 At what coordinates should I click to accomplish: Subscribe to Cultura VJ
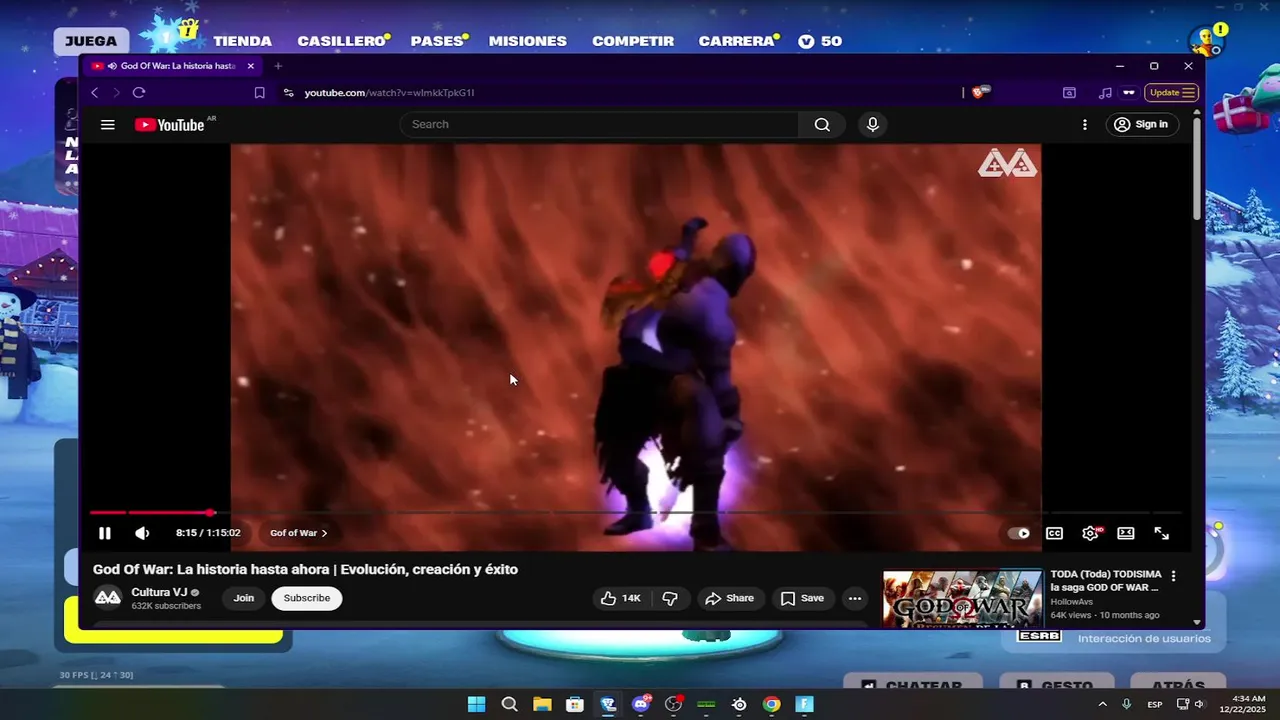[307, 598]
